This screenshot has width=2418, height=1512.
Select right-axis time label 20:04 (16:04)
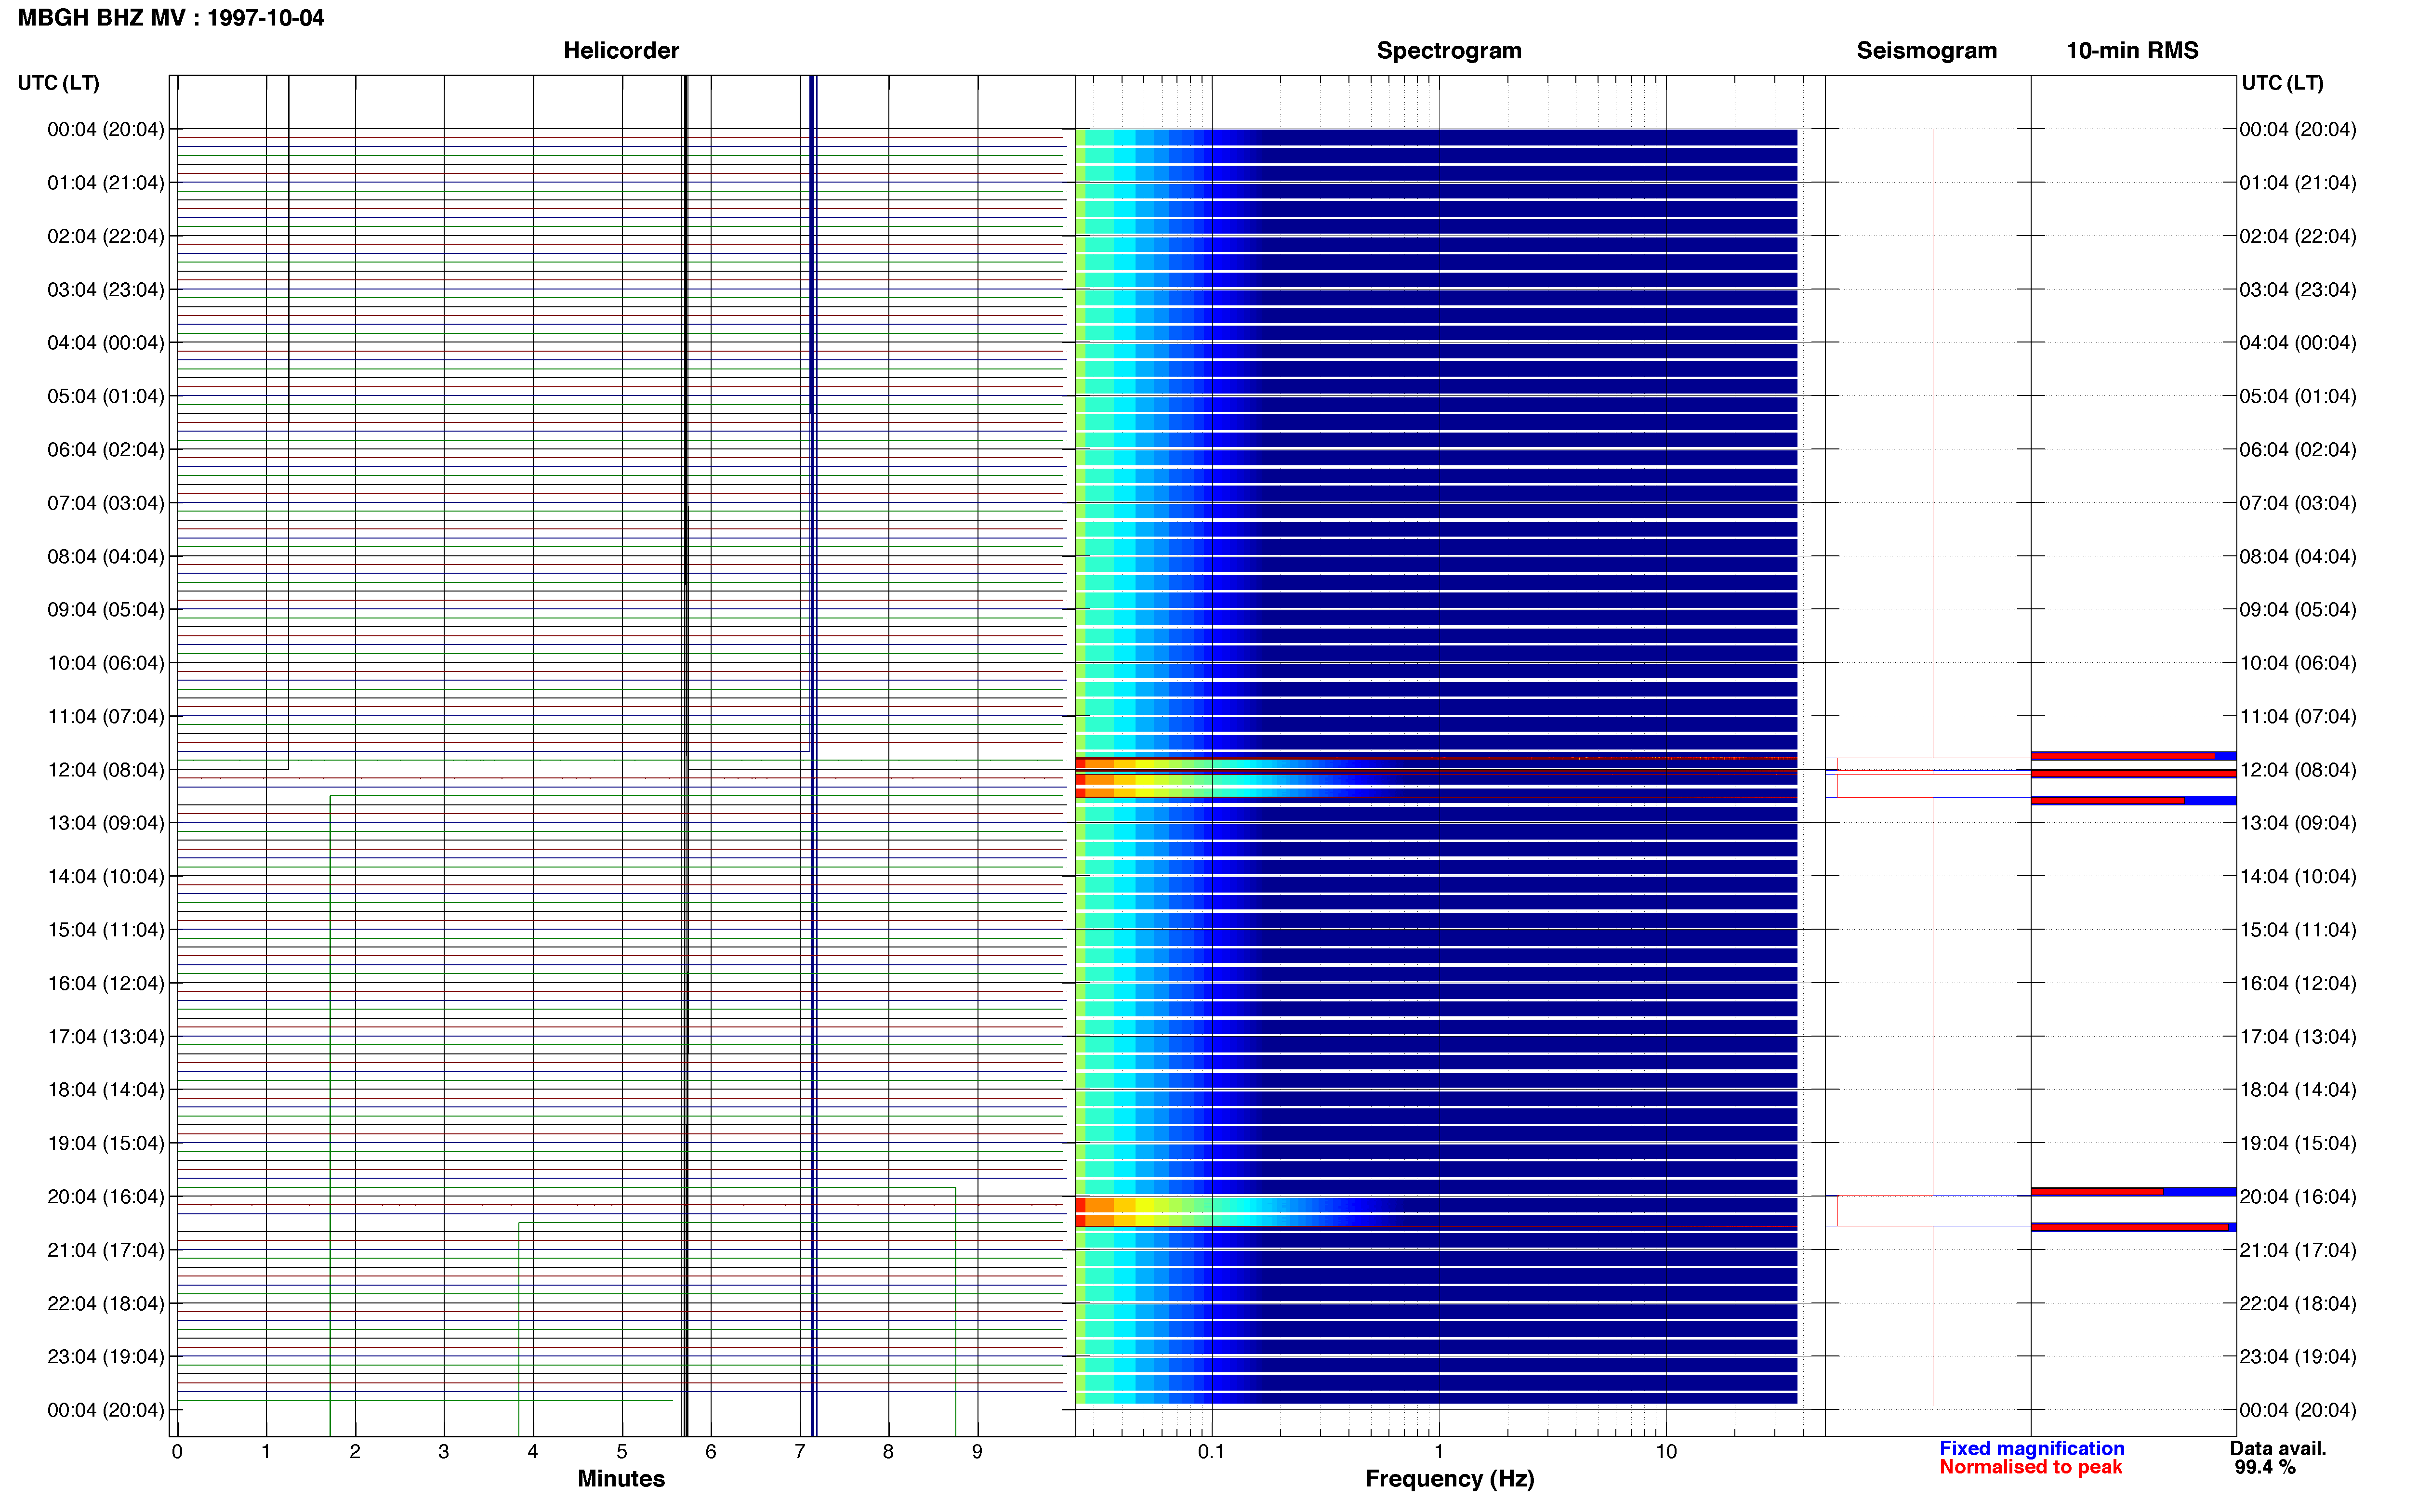pyautogui.click(x=2298, y=1197)
